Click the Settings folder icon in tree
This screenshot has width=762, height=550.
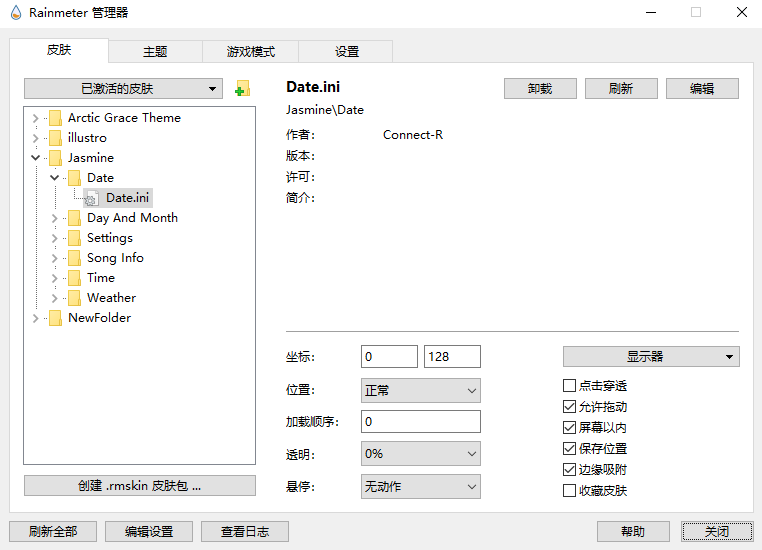click(x=74, y=238)
